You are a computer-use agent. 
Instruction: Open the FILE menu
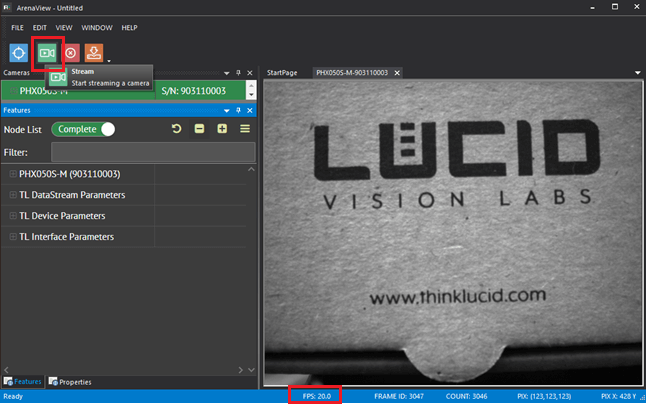point(17,27)
